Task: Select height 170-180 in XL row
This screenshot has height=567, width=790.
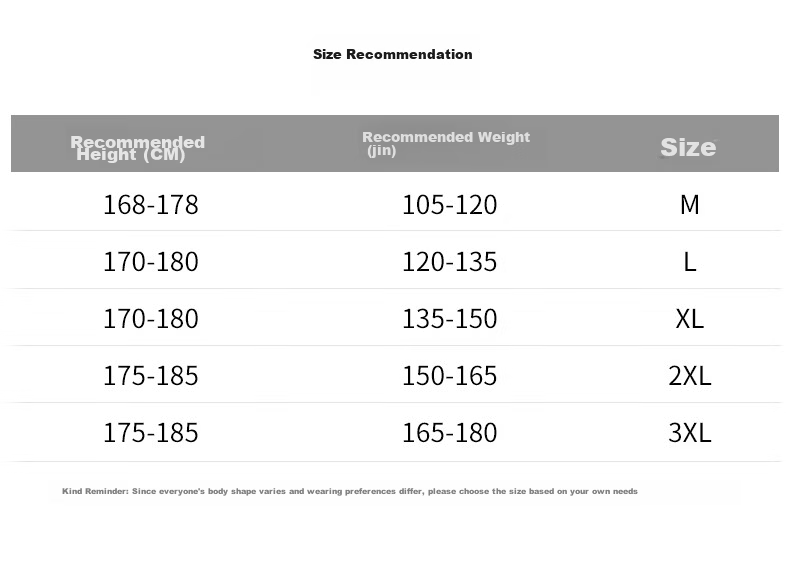Action: click(151, 319)
